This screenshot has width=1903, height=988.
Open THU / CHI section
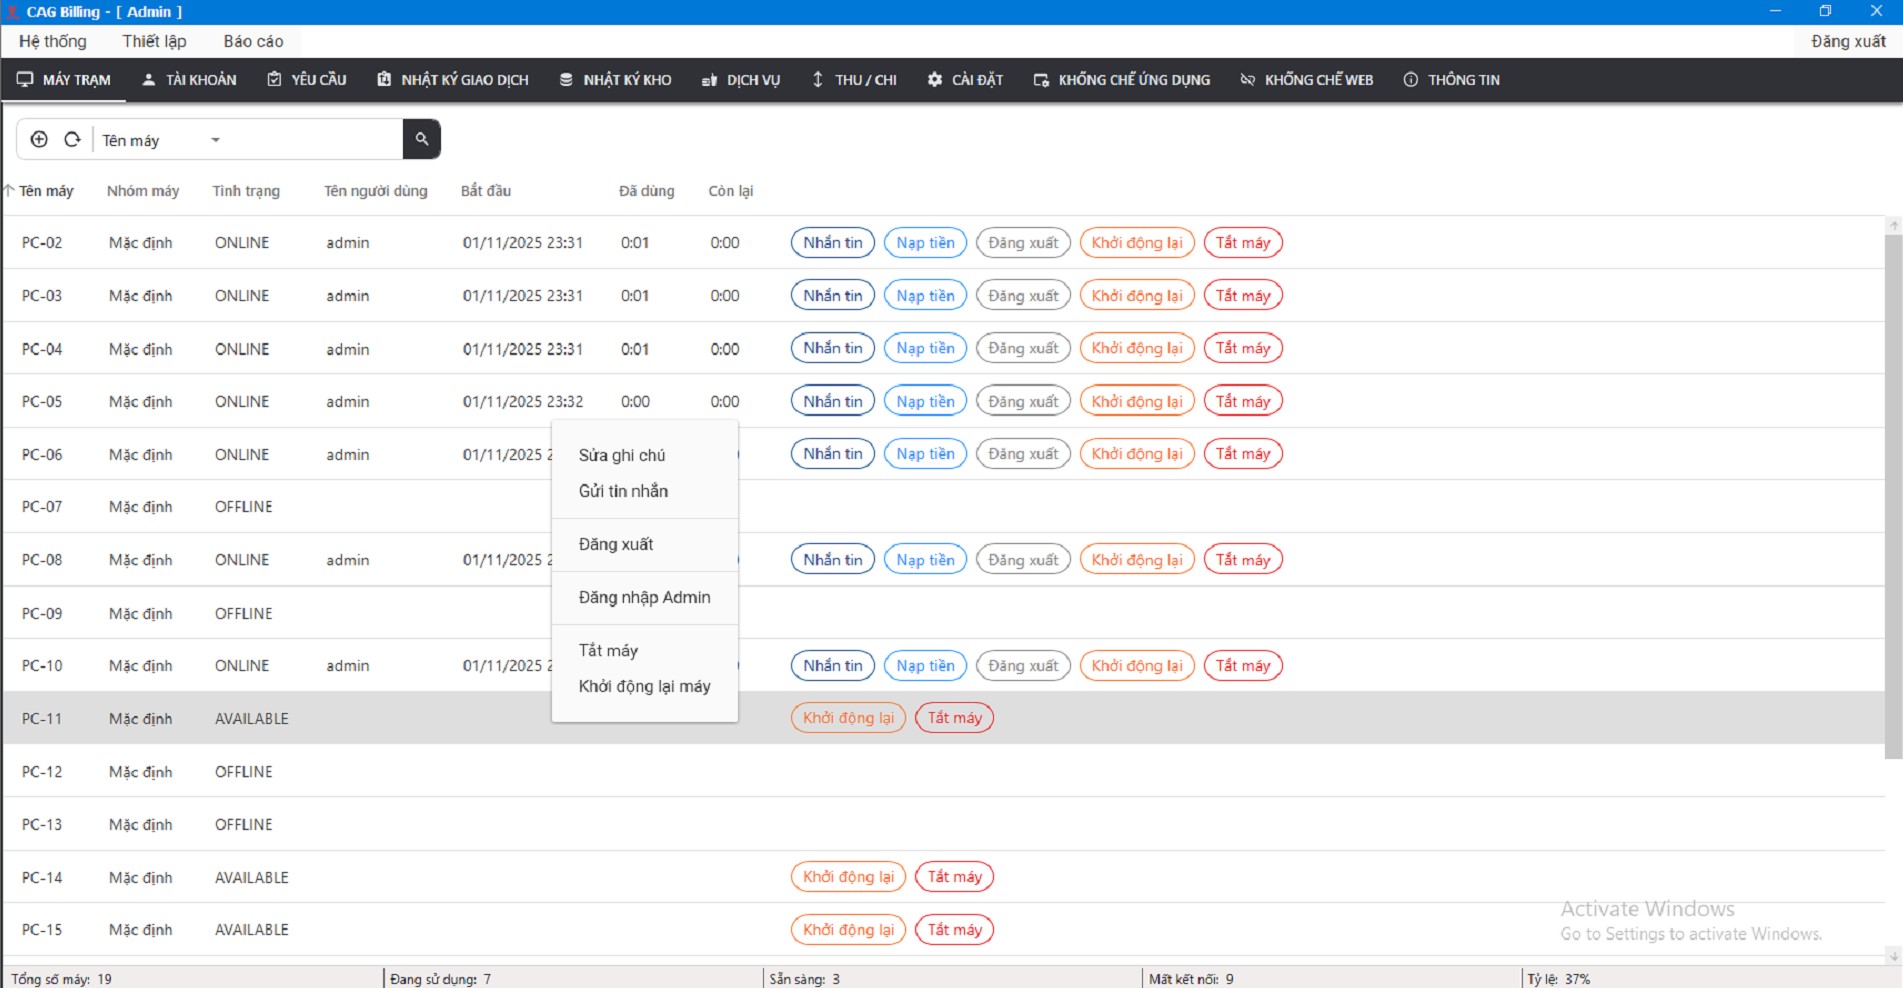click(854, 80)
